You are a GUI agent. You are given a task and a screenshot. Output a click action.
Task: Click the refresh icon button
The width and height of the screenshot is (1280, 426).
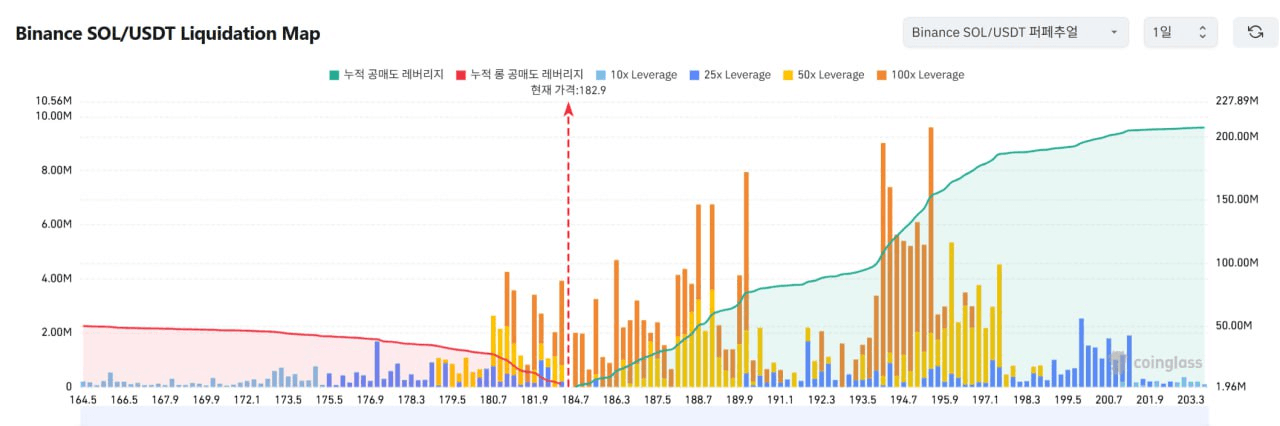[x=1254, y=32]
